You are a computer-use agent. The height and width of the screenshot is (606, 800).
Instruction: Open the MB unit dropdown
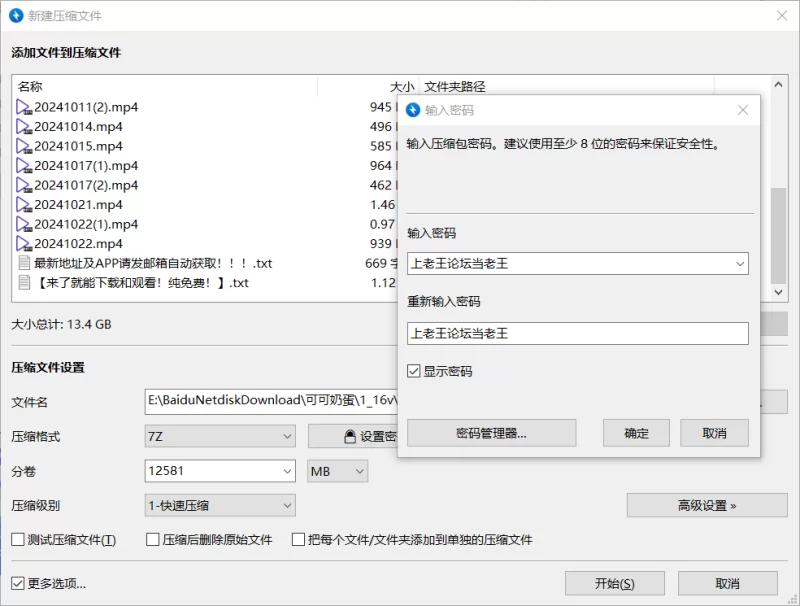click(337, 471)
